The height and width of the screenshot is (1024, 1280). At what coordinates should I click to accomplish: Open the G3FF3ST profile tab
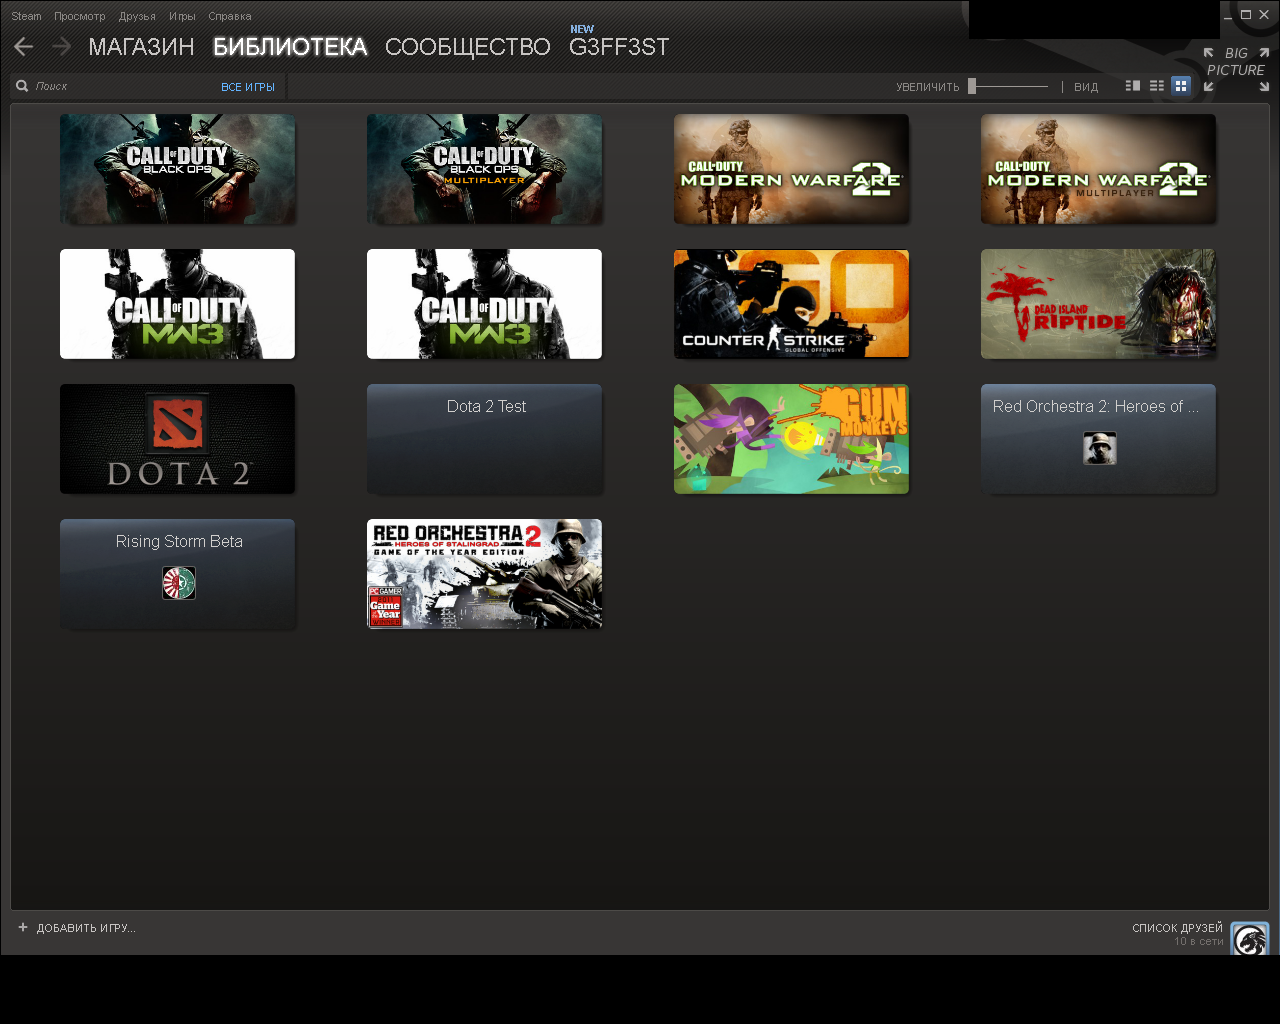[x=619, y=47]
